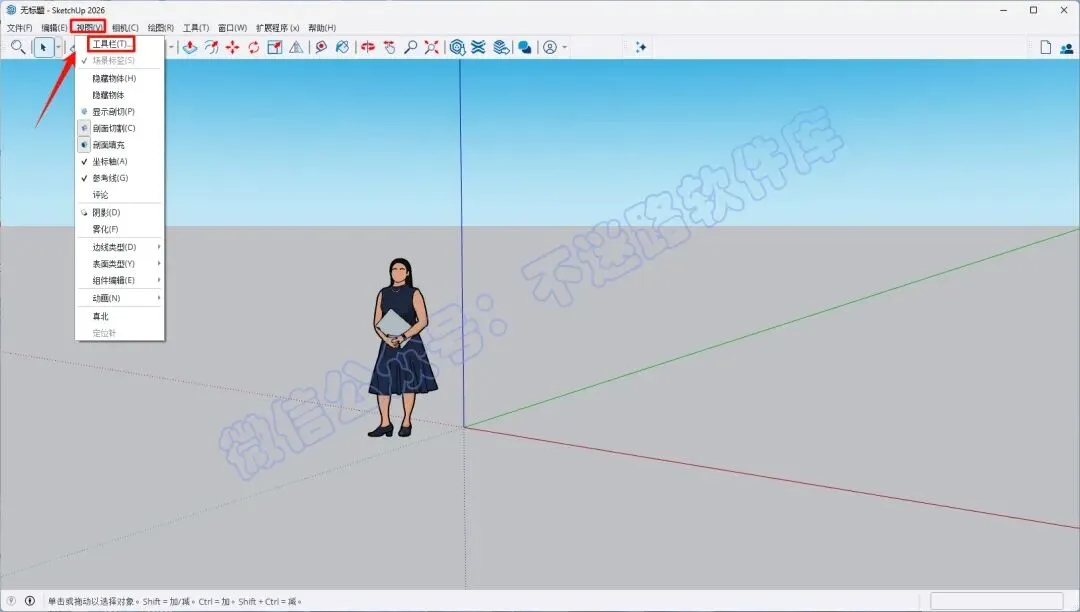
Task: Open the 编辑(E) menu
Action: 54,28
